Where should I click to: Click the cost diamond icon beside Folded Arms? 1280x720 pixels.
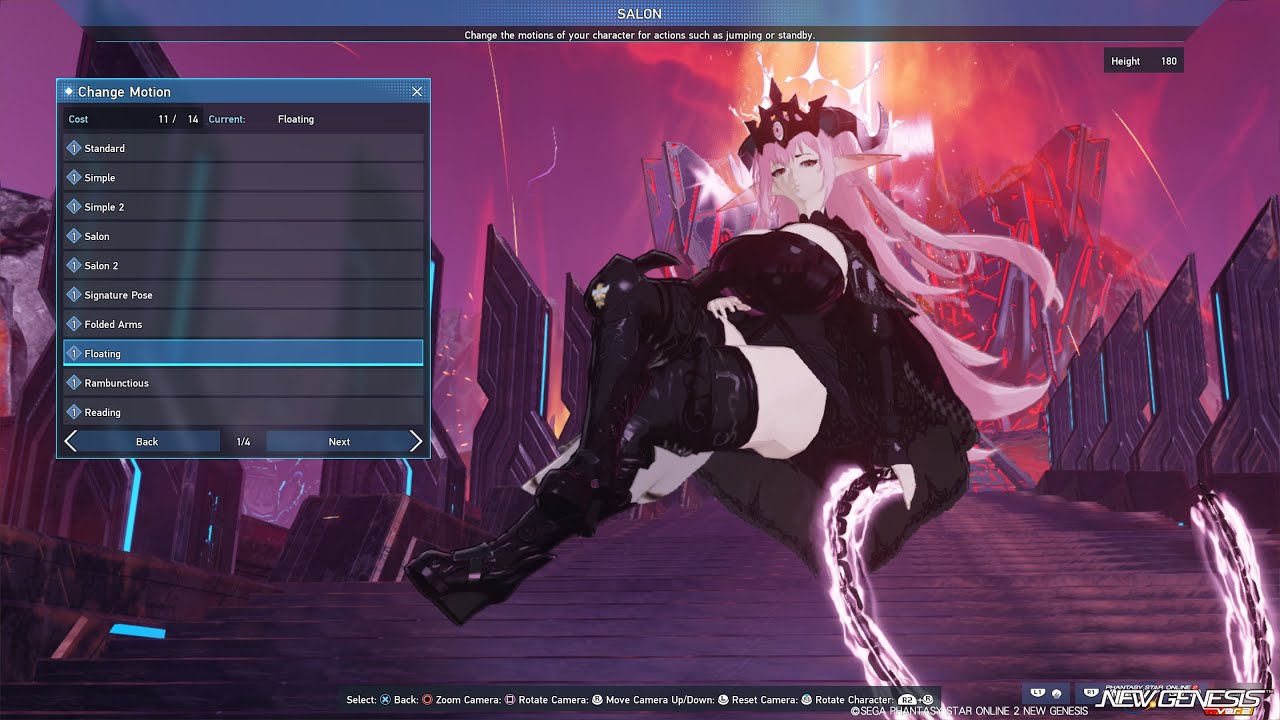pyautogui.click(x=74, y=324)
